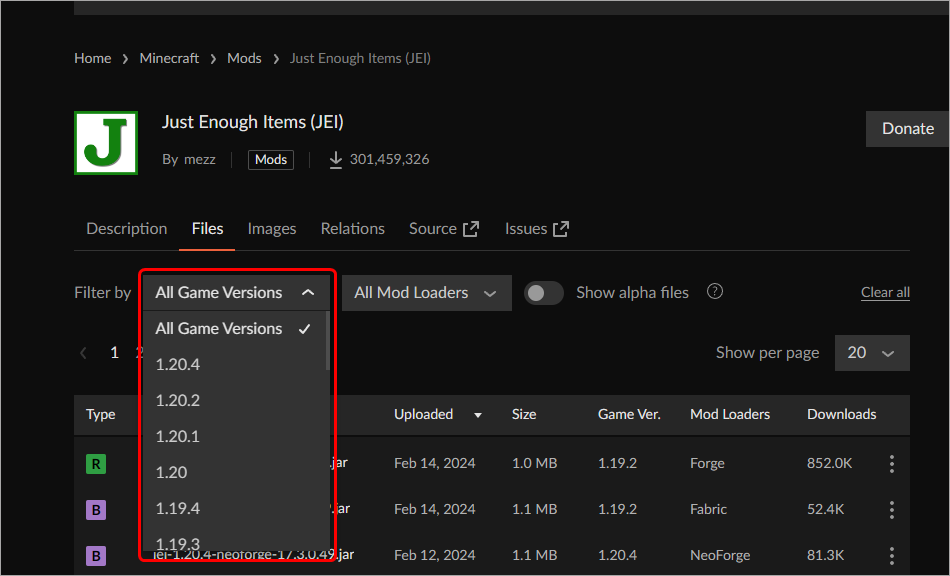Go to the Home breadcrumb
Screen dimensions: 950x576
93,58
